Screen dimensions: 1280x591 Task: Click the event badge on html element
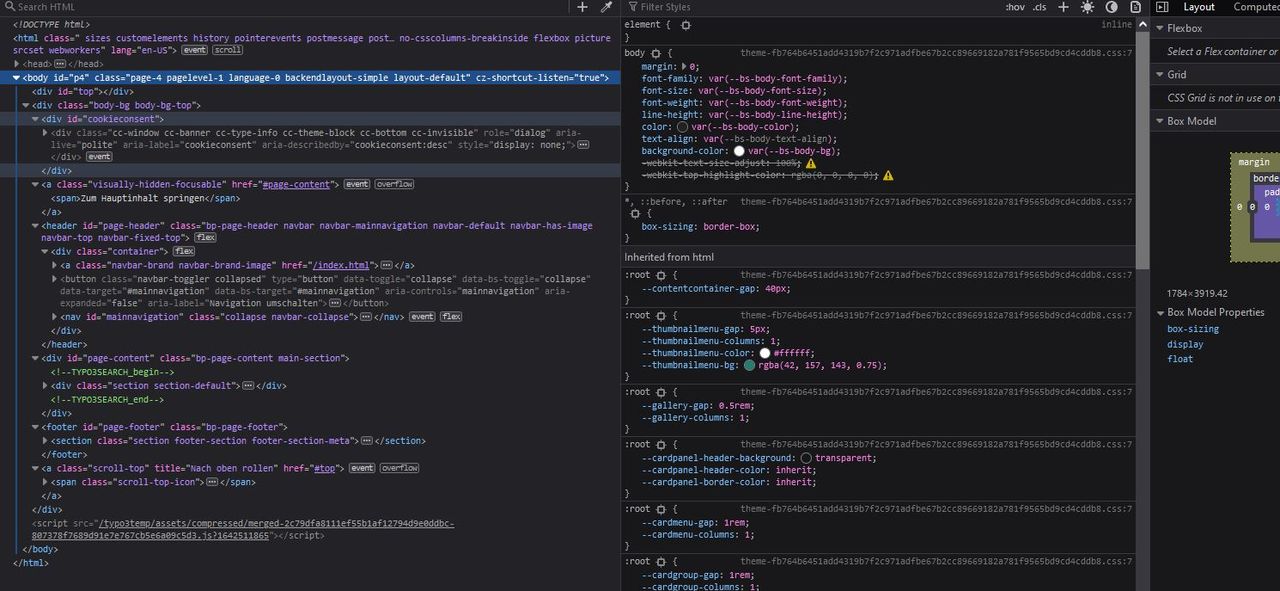click(x=195, y=50)
